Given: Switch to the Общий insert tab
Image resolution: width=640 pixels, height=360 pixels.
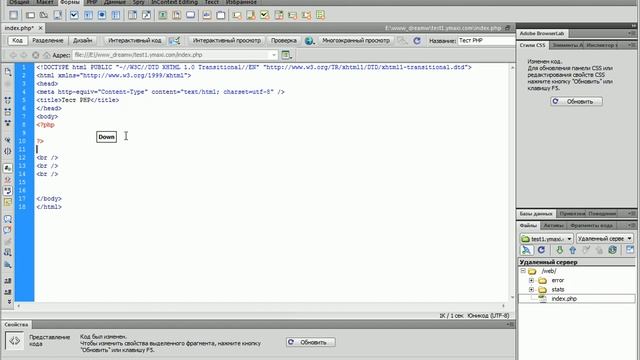Looking at the screenshot, I should click(x=19, y=2).
